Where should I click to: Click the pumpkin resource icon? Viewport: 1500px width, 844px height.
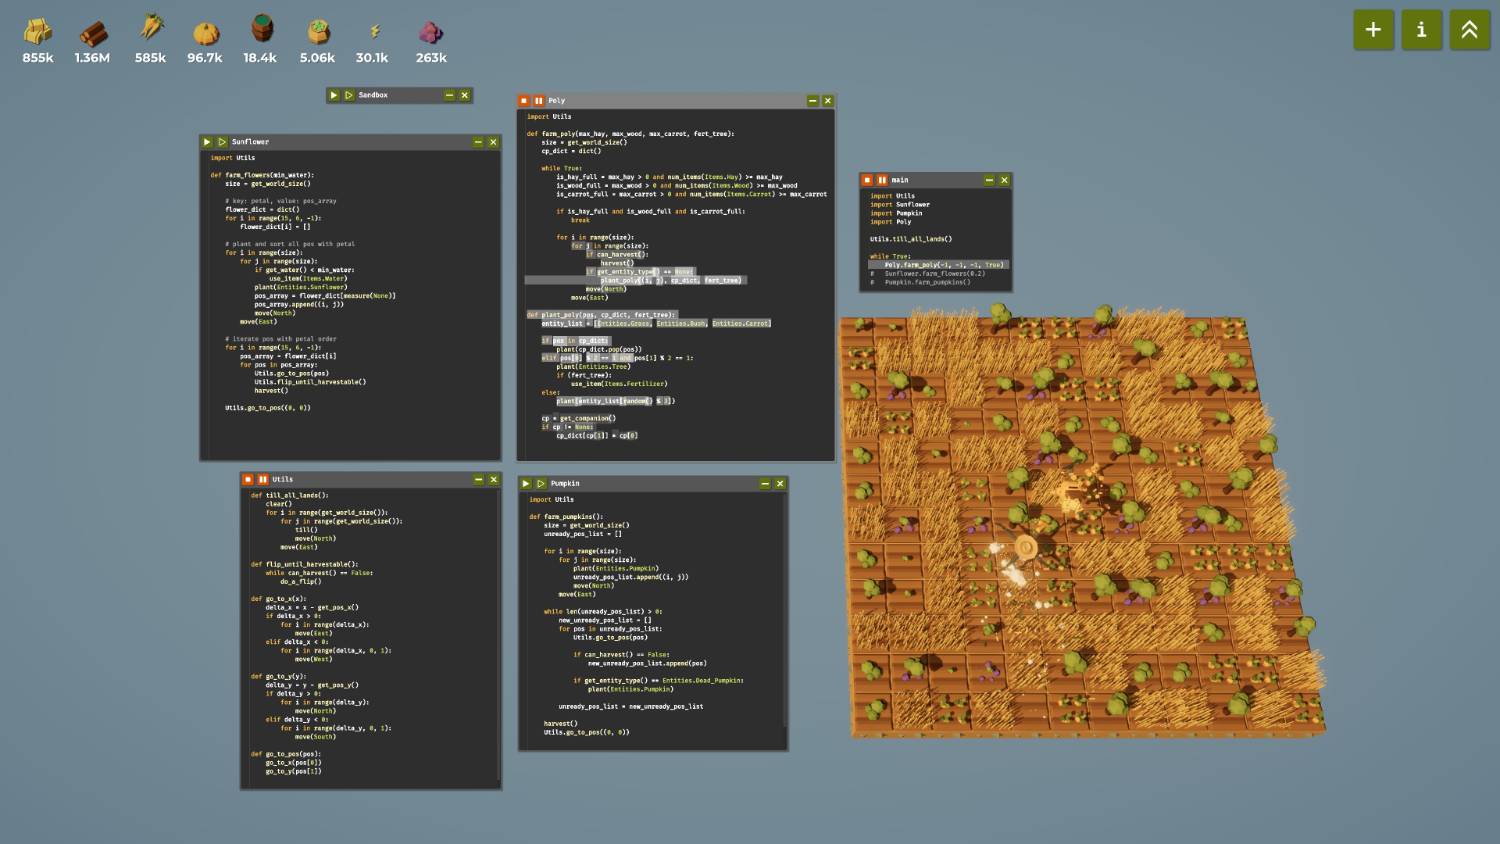(x=205, y=32)
